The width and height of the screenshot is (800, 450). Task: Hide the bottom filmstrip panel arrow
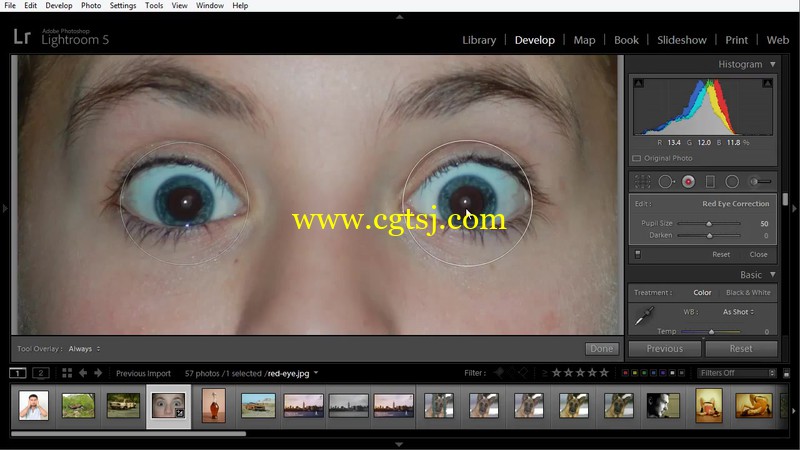[x=399, y=444]
